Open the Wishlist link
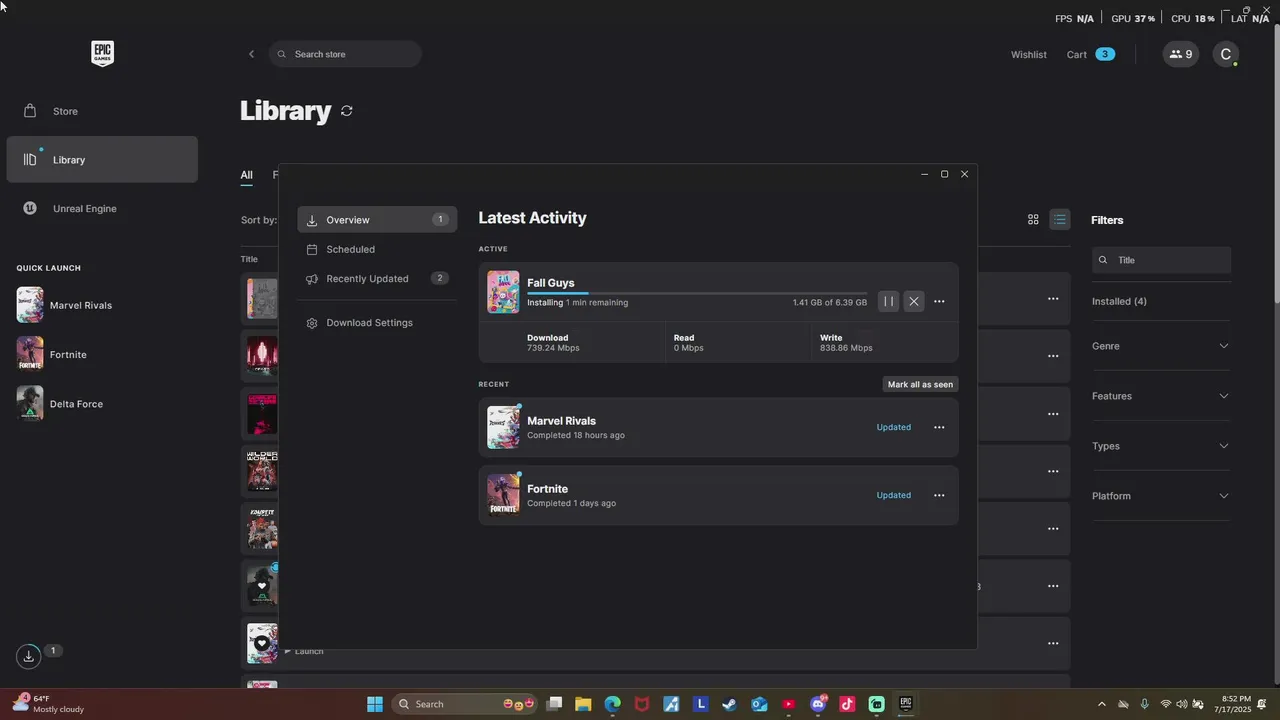 click(x=1029, y=54)
